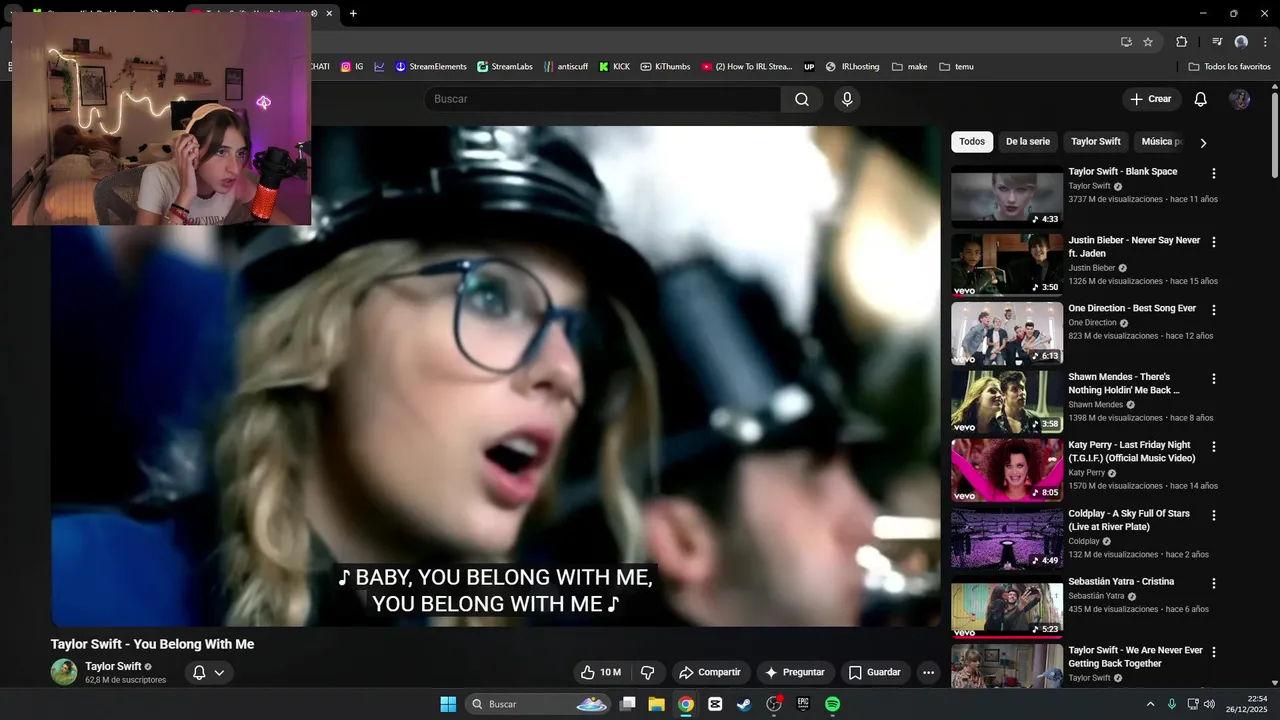Open Spotify from the taskbar
Screen dimensions: 1280x720
pos(832,704)
